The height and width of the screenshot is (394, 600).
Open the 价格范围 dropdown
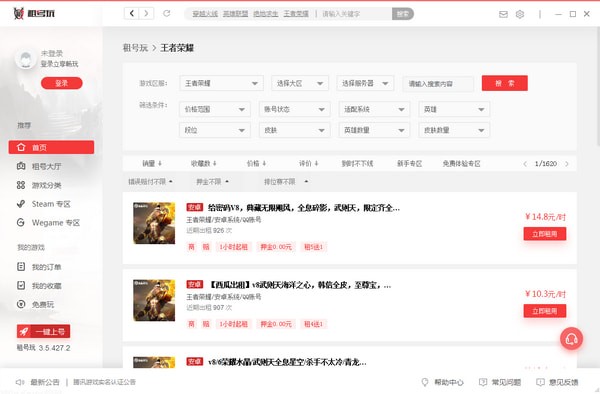pyautogui.click(x=215, y=109)
